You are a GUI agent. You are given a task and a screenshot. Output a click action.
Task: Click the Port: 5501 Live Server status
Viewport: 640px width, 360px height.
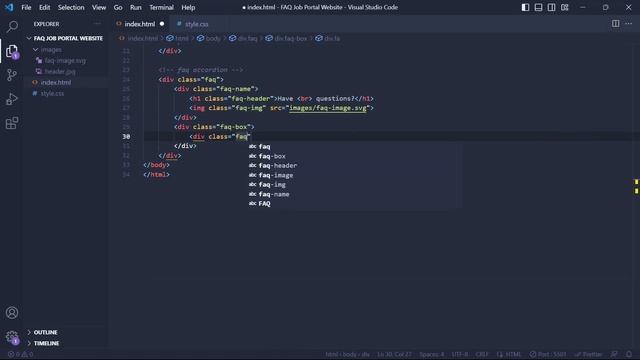click(x=548, y=354)
